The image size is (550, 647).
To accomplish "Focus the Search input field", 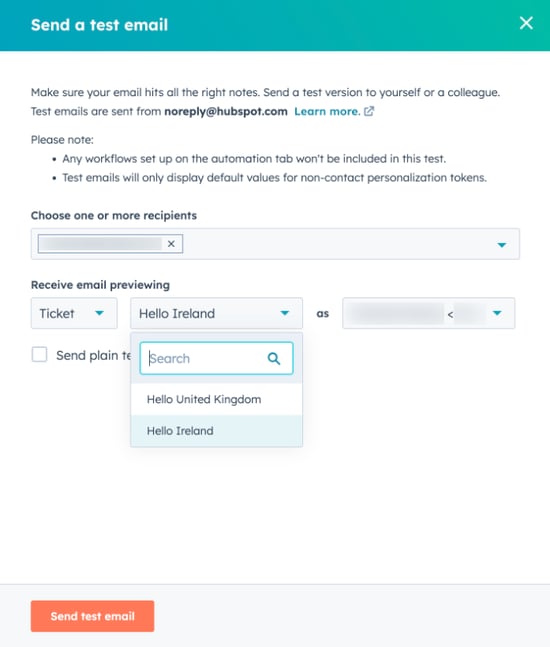I will [x=206, y=359].
